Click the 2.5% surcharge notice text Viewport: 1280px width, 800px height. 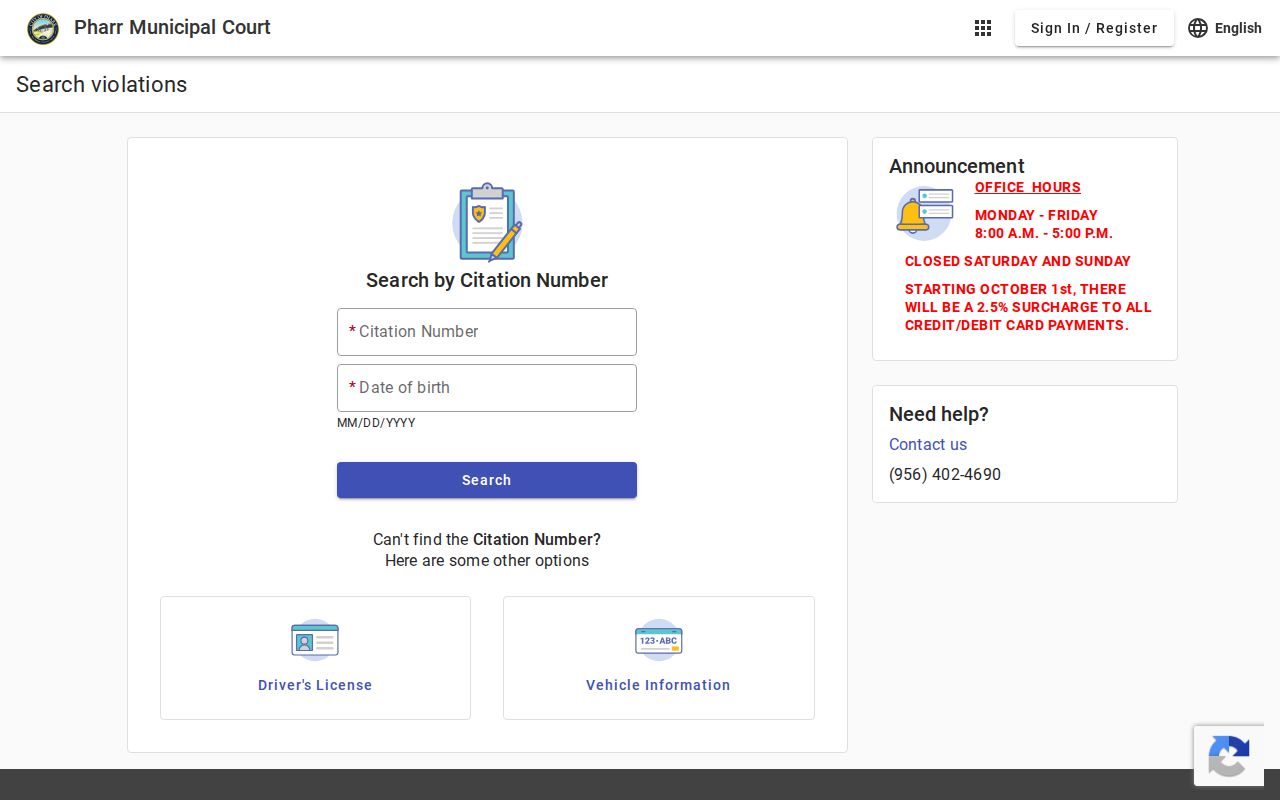(1028, 307)
